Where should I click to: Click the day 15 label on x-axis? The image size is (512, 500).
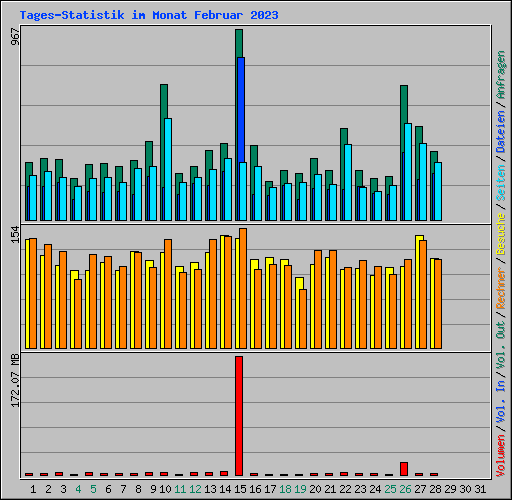(240, 489)
